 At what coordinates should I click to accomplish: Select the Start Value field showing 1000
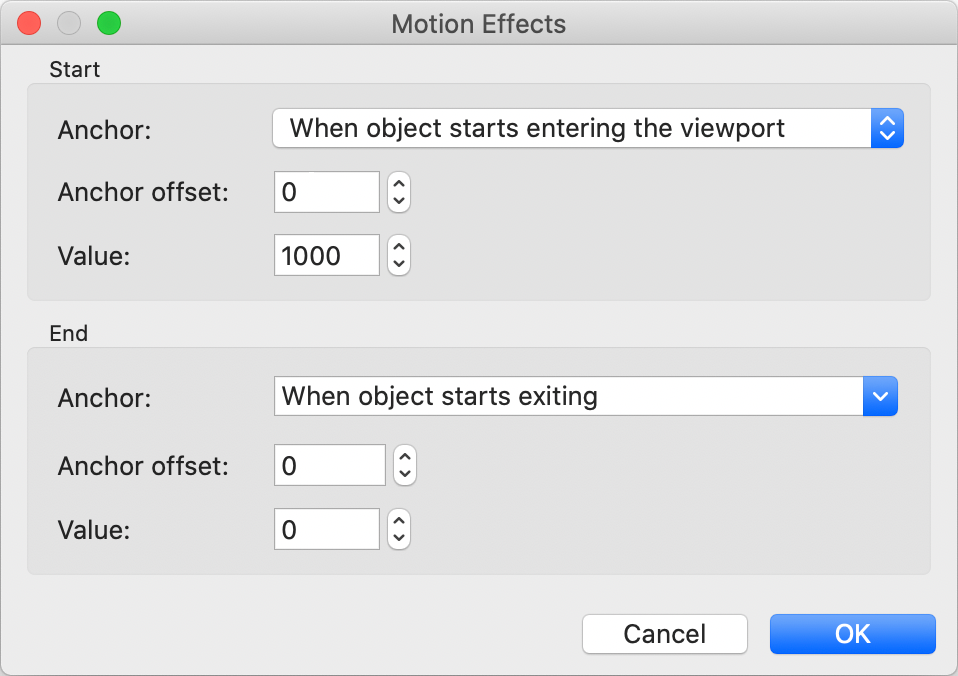pos(327,256)
